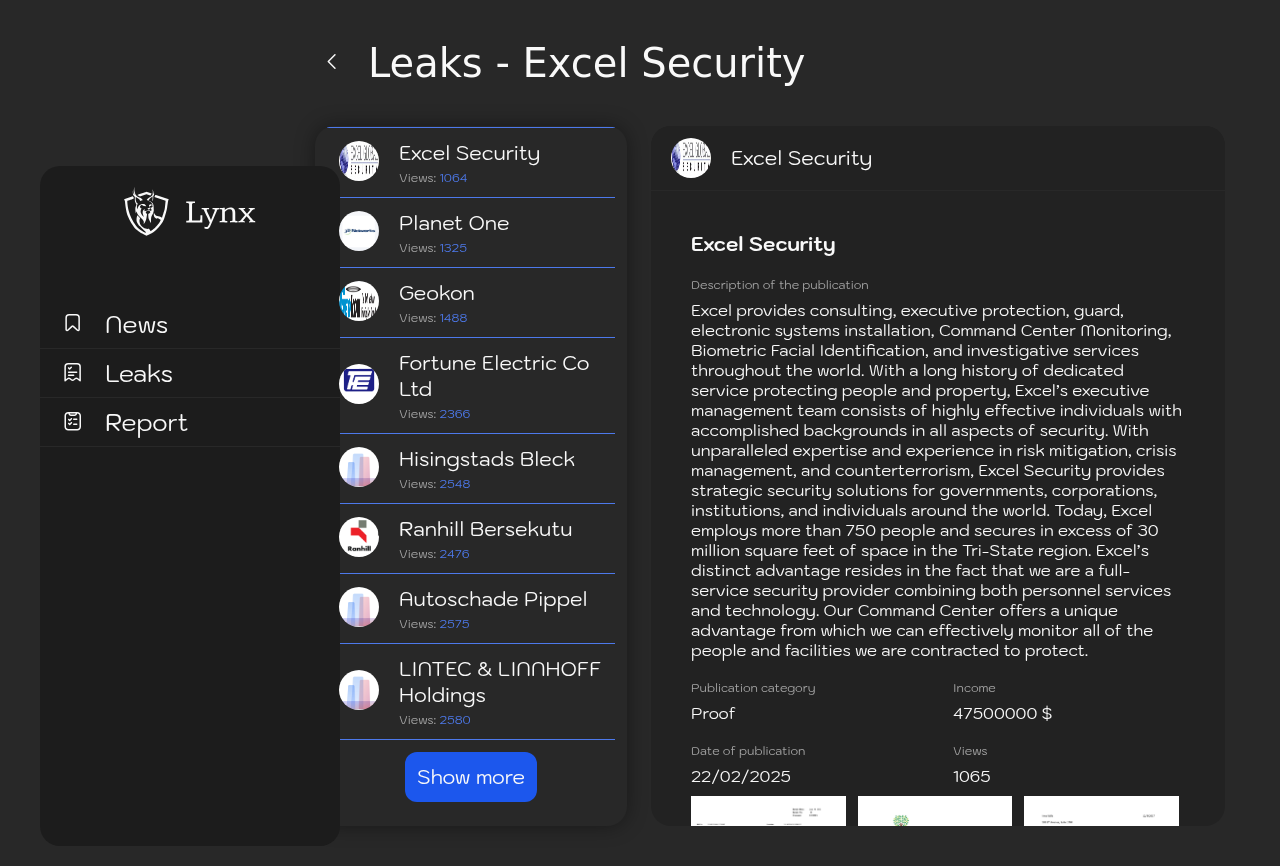
Task: Select the Autoschade Pippel entry title
Action: (x=493, y=599)
